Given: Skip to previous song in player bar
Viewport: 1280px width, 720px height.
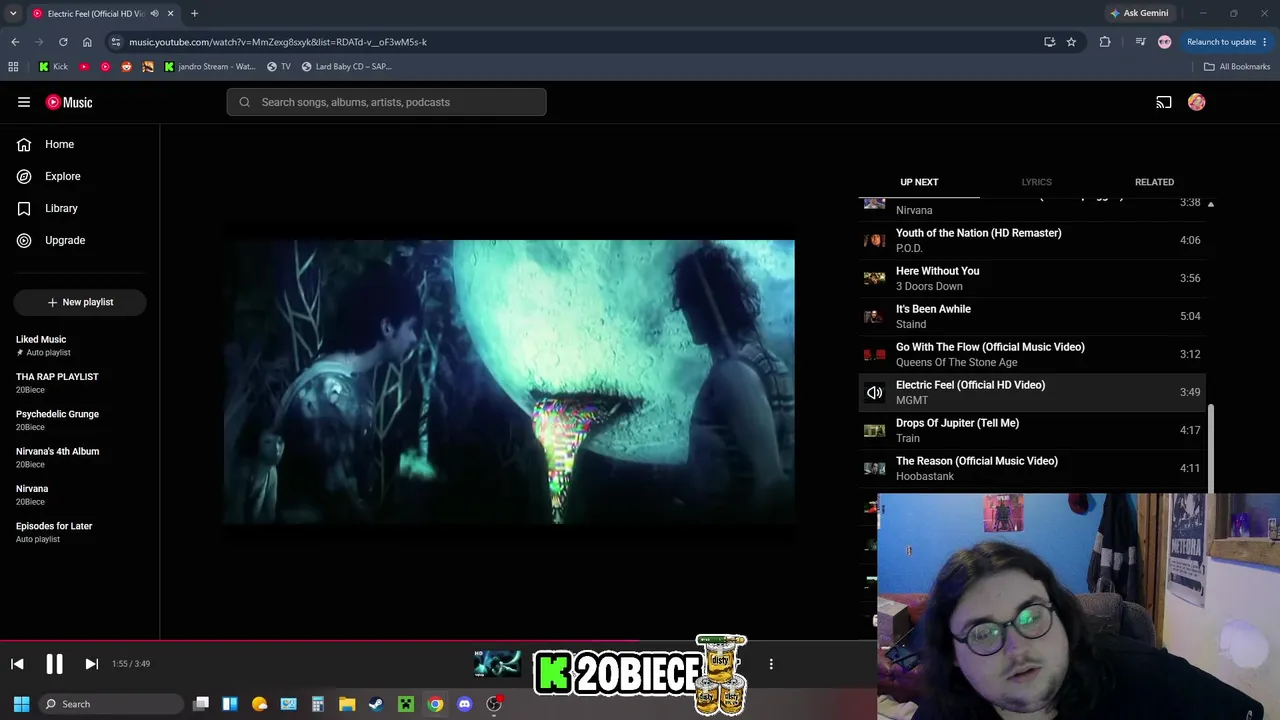Looking at the screenshot, I should 17,664.
